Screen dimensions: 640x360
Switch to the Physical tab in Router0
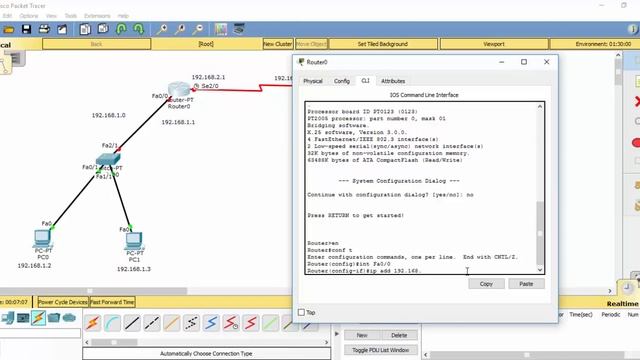click(x=313, y=81)
